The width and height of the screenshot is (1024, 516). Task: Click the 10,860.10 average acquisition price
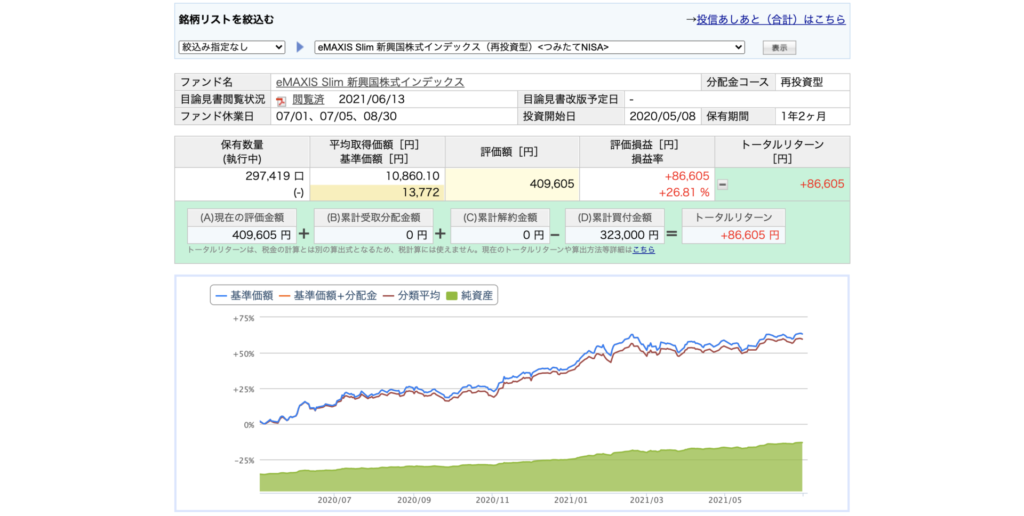(x=413, y=176)
